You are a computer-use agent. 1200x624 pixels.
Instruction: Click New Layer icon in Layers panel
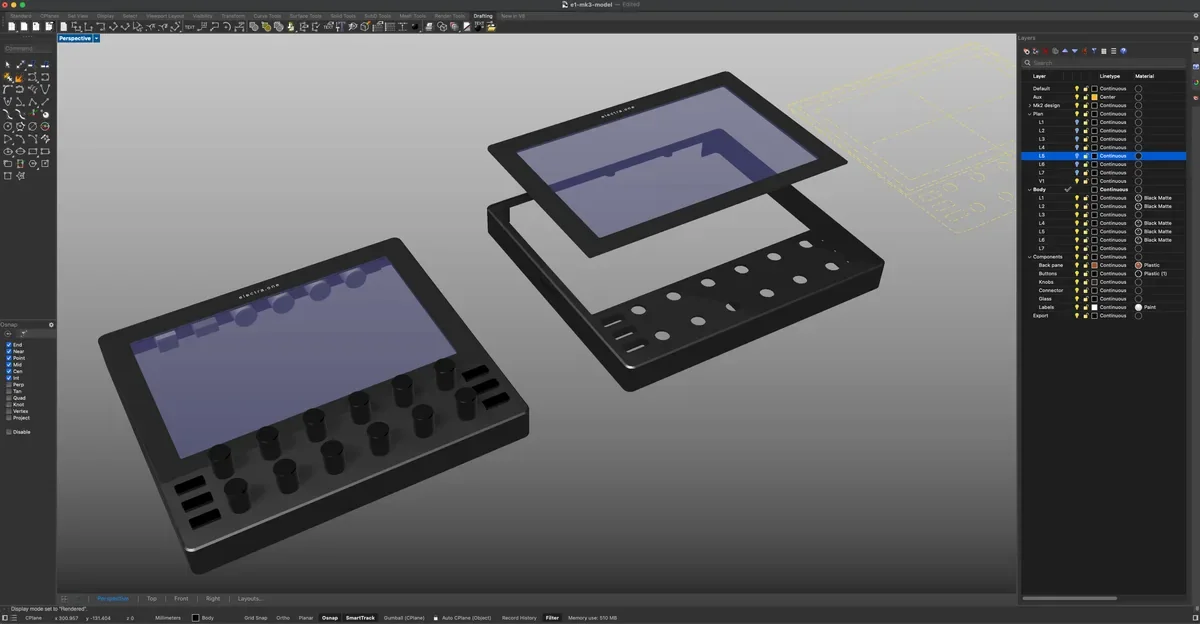[1026, 51]
